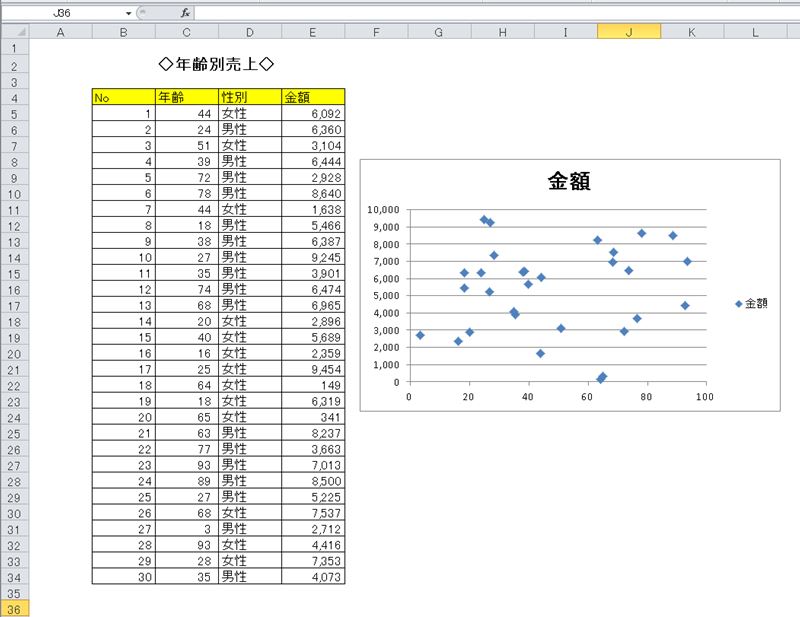
Task: Select the 性別 header cell
Action: (x=249, y=97)
